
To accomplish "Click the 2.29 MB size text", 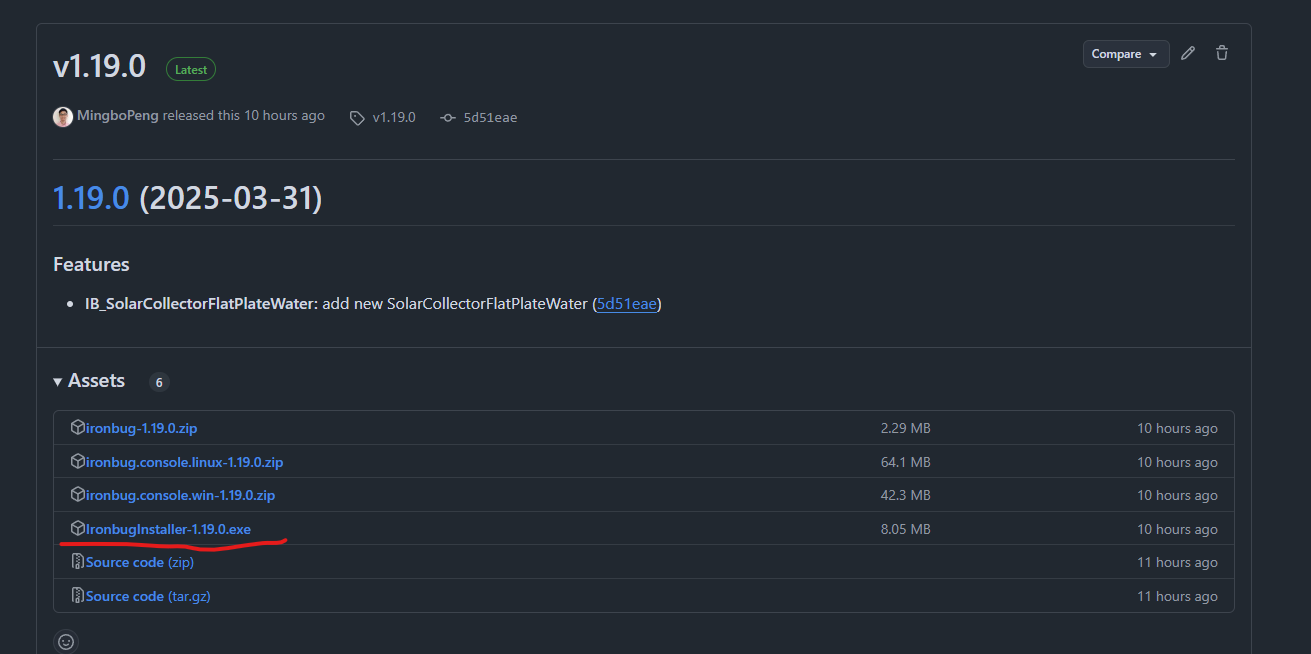I will pyautogui.click(x=905, y=428).
